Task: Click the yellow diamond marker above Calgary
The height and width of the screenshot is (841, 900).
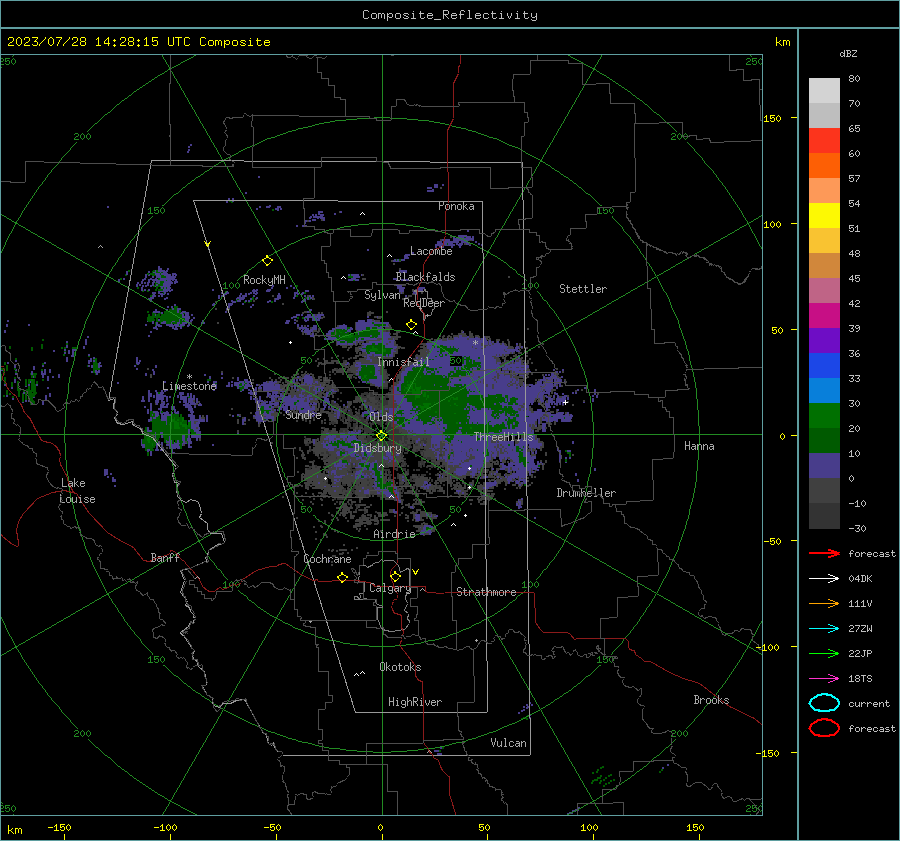Action: (395, 576)
